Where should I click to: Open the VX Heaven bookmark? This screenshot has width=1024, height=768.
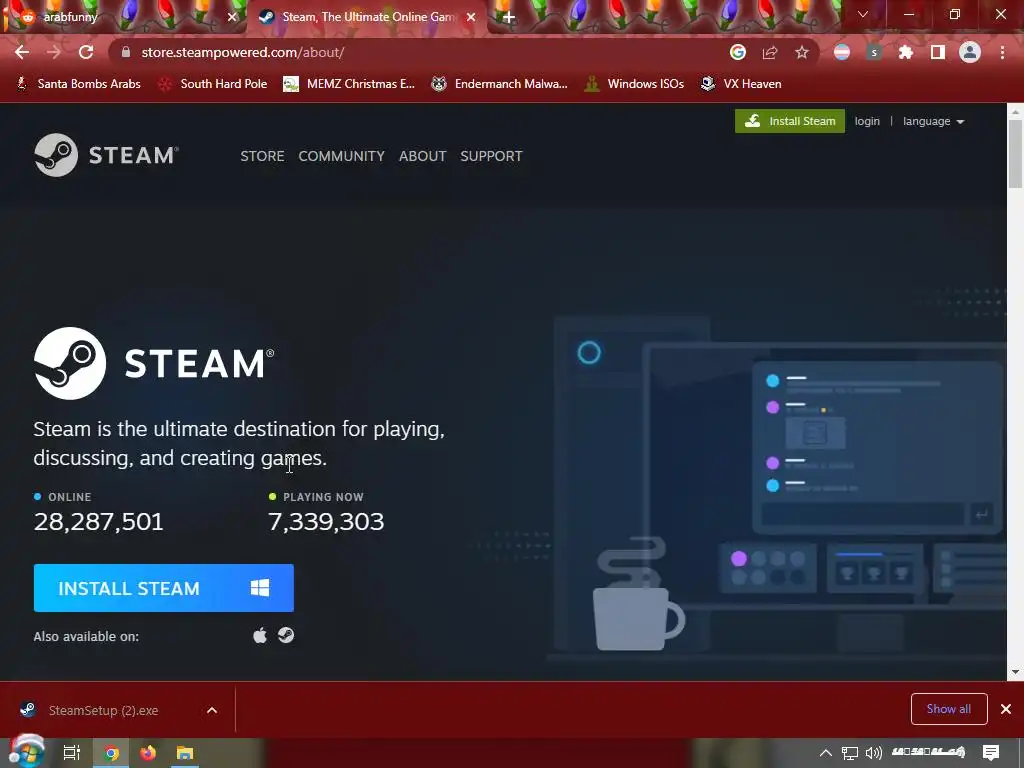[741, 84]
